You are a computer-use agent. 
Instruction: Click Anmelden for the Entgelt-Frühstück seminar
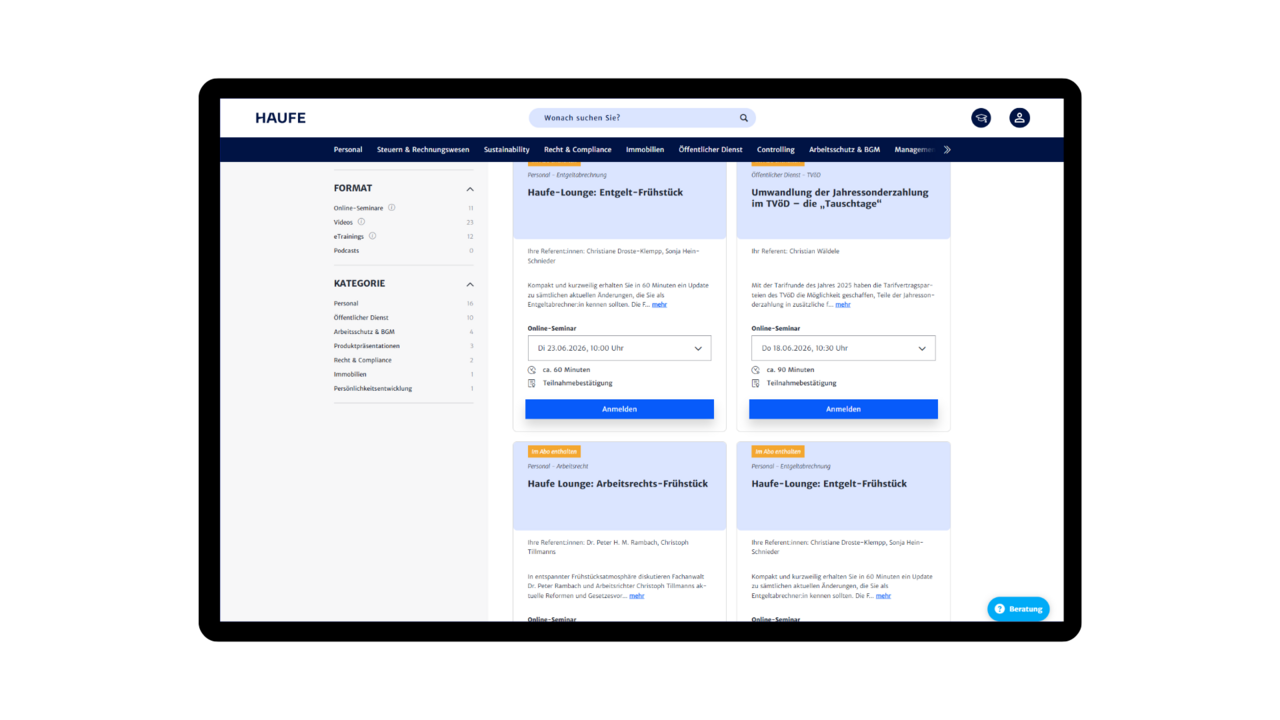coord(619,409)
